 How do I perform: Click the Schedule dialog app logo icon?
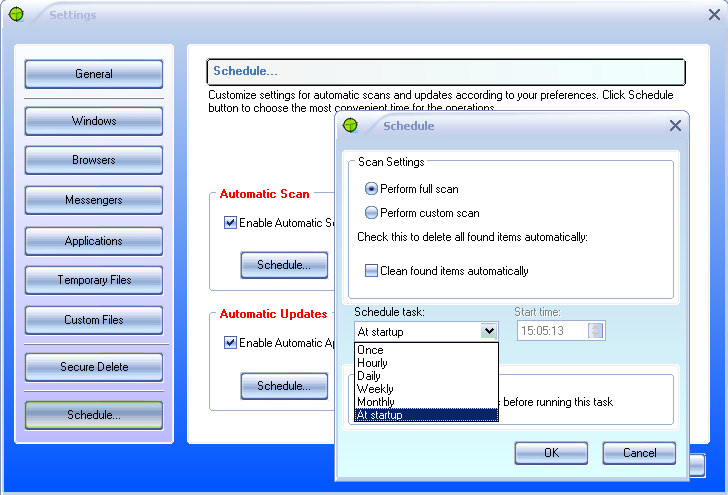(350, 126)
